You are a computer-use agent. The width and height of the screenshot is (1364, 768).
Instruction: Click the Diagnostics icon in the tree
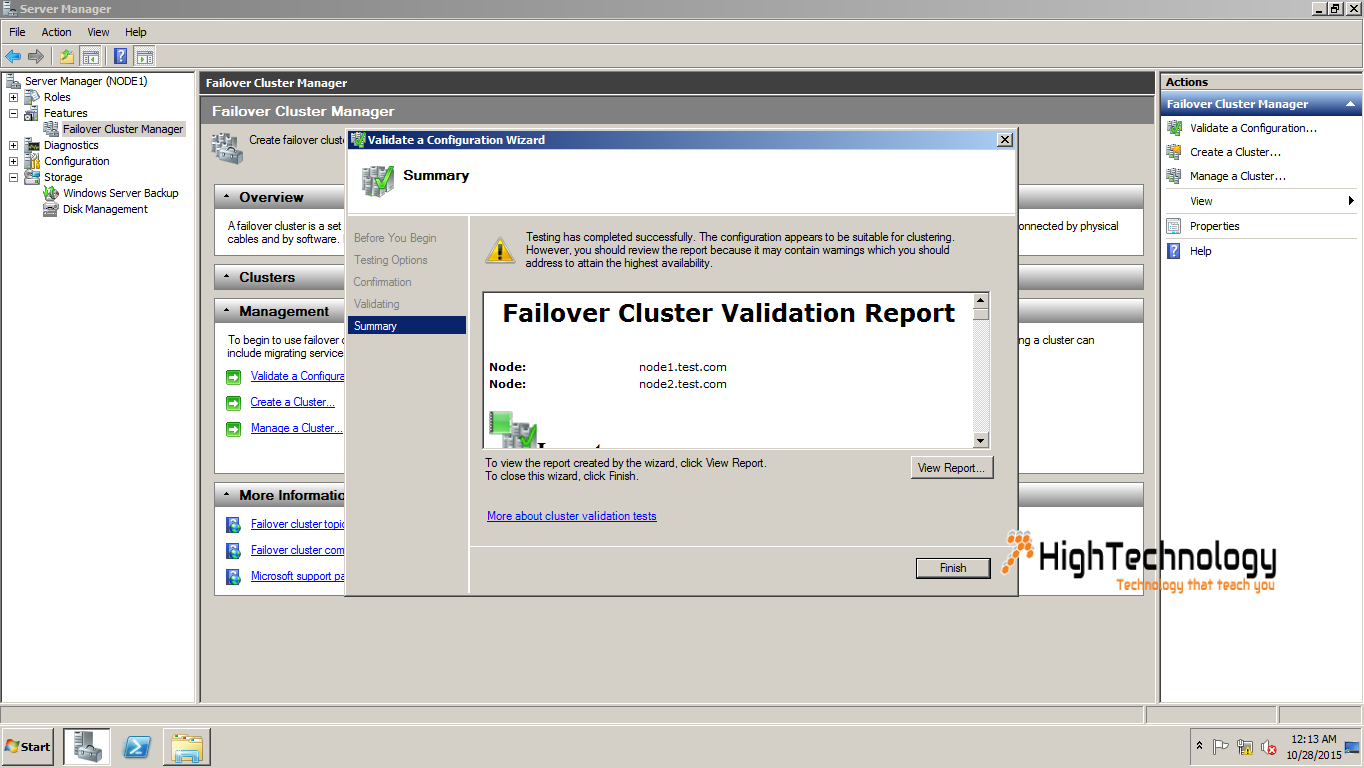pyautogui.click(x=33, y=145)
